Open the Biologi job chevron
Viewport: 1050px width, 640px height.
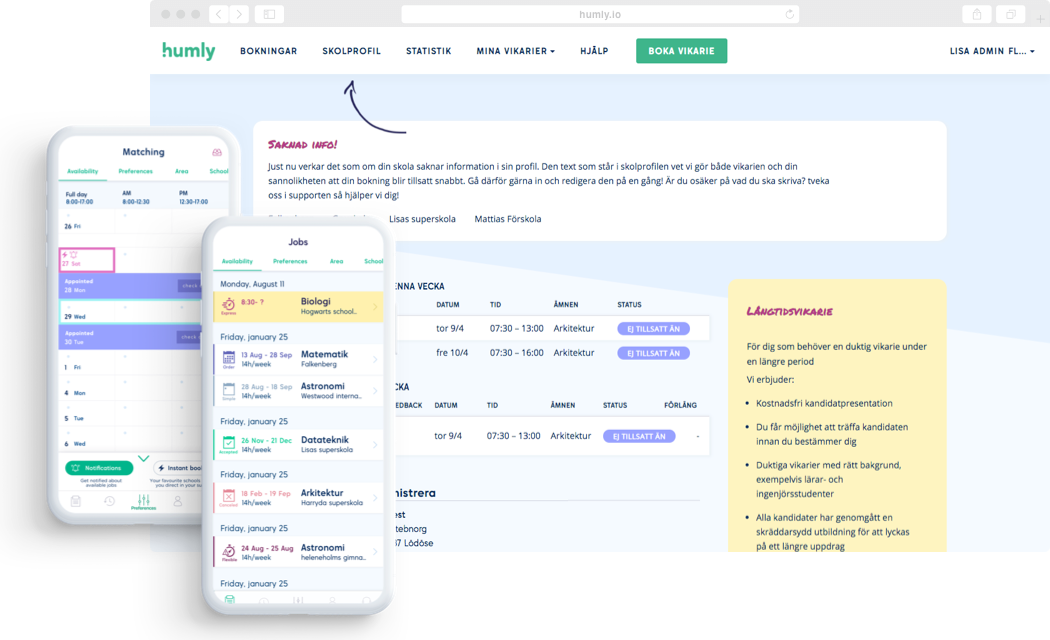click(375, 307)
